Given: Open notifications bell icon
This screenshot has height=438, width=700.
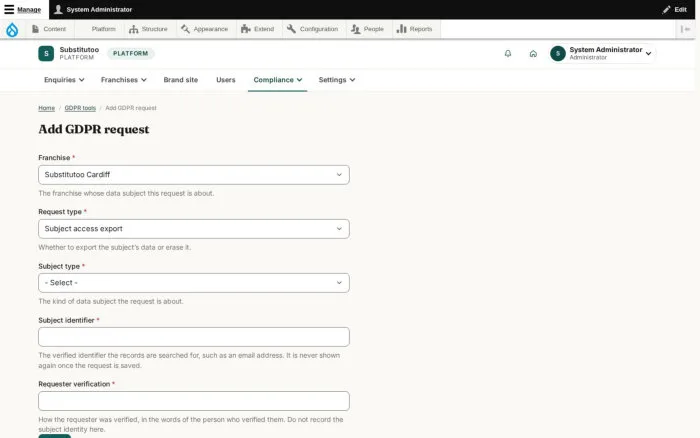Looking at the screenshot, I should point(508,54).
